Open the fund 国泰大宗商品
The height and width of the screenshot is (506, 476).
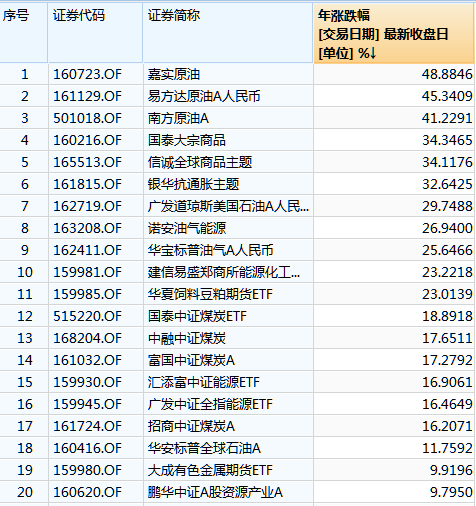(187, 140)
